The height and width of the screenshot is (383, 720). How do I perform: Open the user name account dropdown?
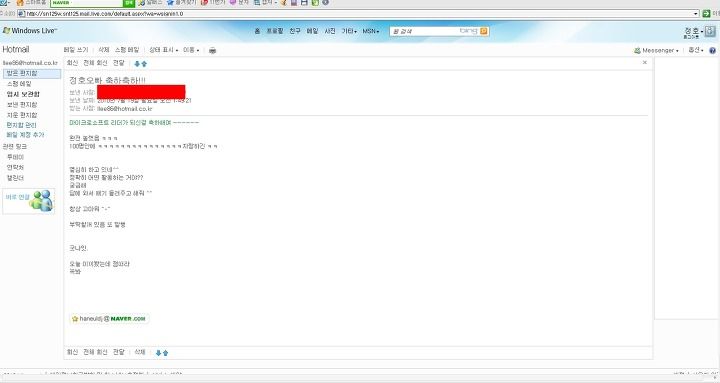pos(694,30)
